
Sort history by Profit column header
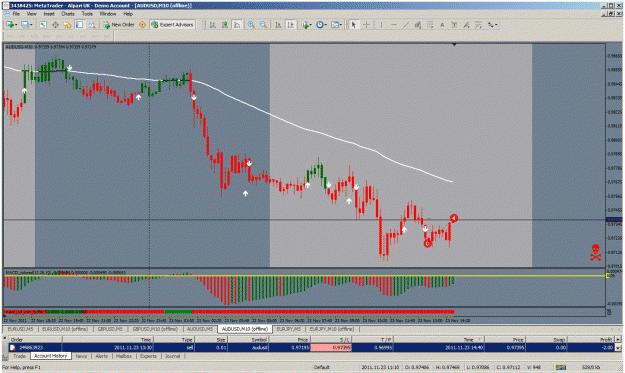pos(591,340)
